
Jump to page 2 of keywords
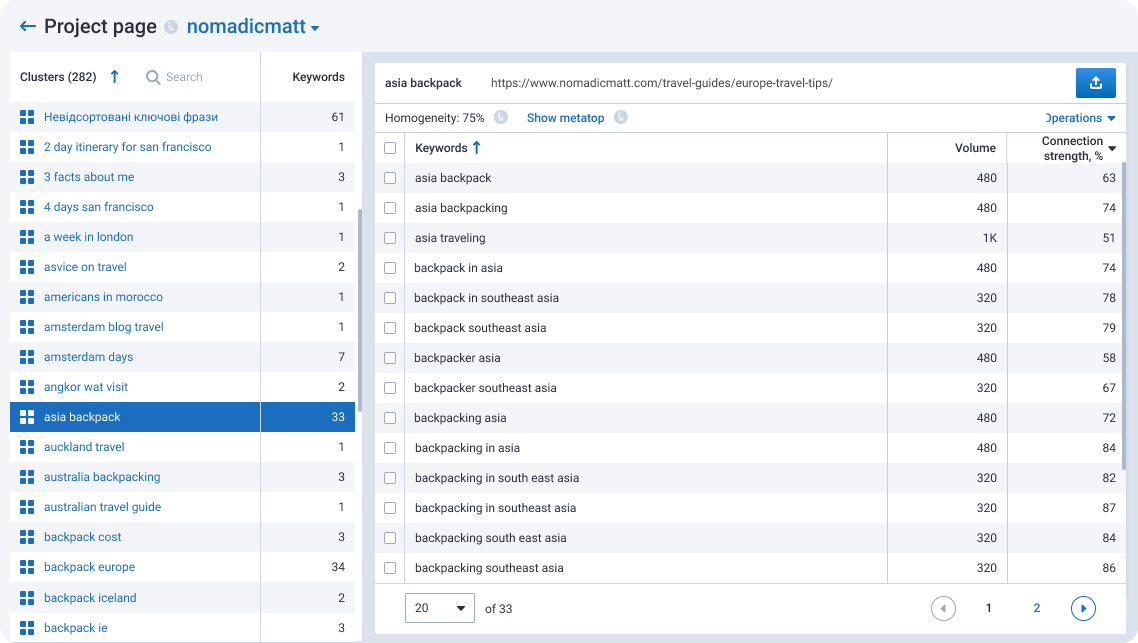tap(1036, 608)
